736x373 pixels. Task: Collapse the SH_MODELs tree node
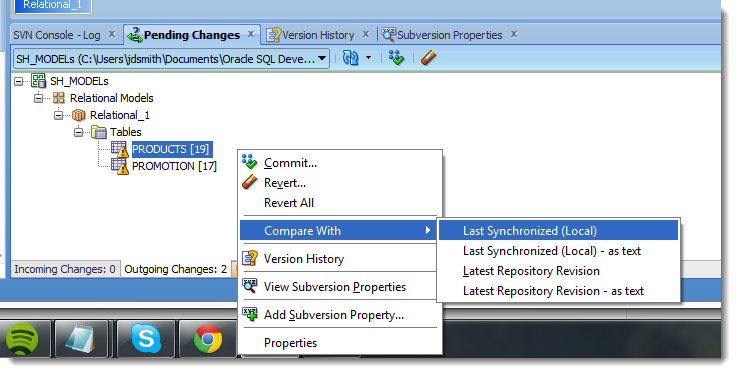tap(18, 81)
